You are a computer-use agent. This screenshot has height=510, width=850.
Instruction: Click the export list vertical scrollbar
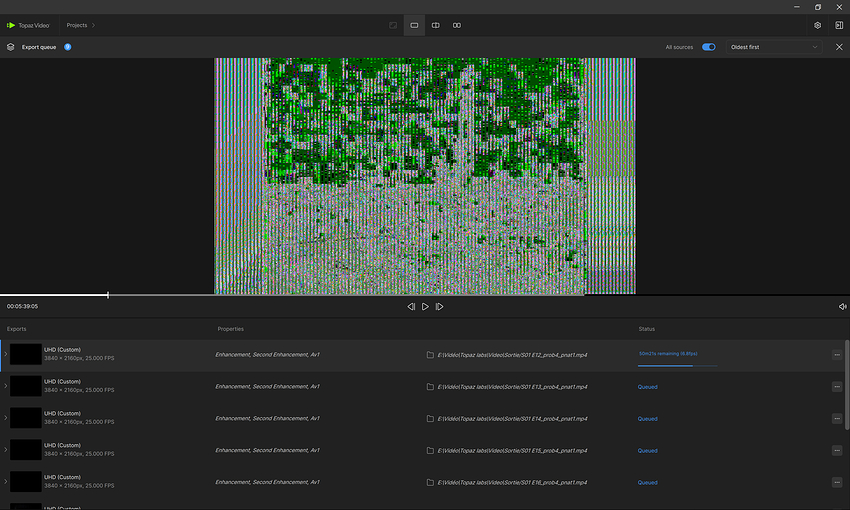(x=847, y=385)
